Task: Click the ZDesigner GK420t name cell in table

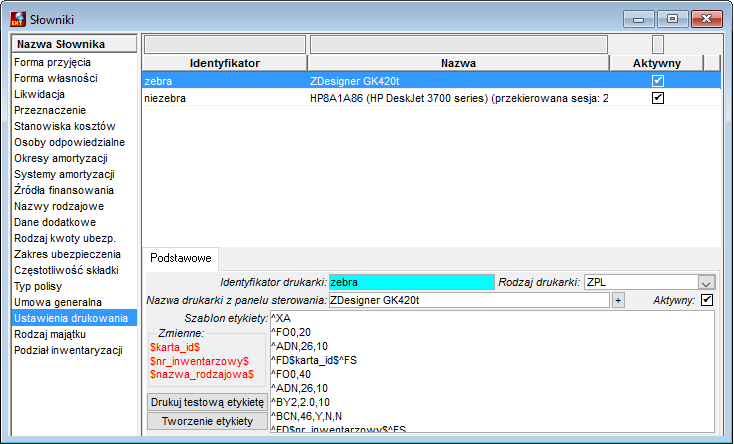Action: [x=459, y=81]
